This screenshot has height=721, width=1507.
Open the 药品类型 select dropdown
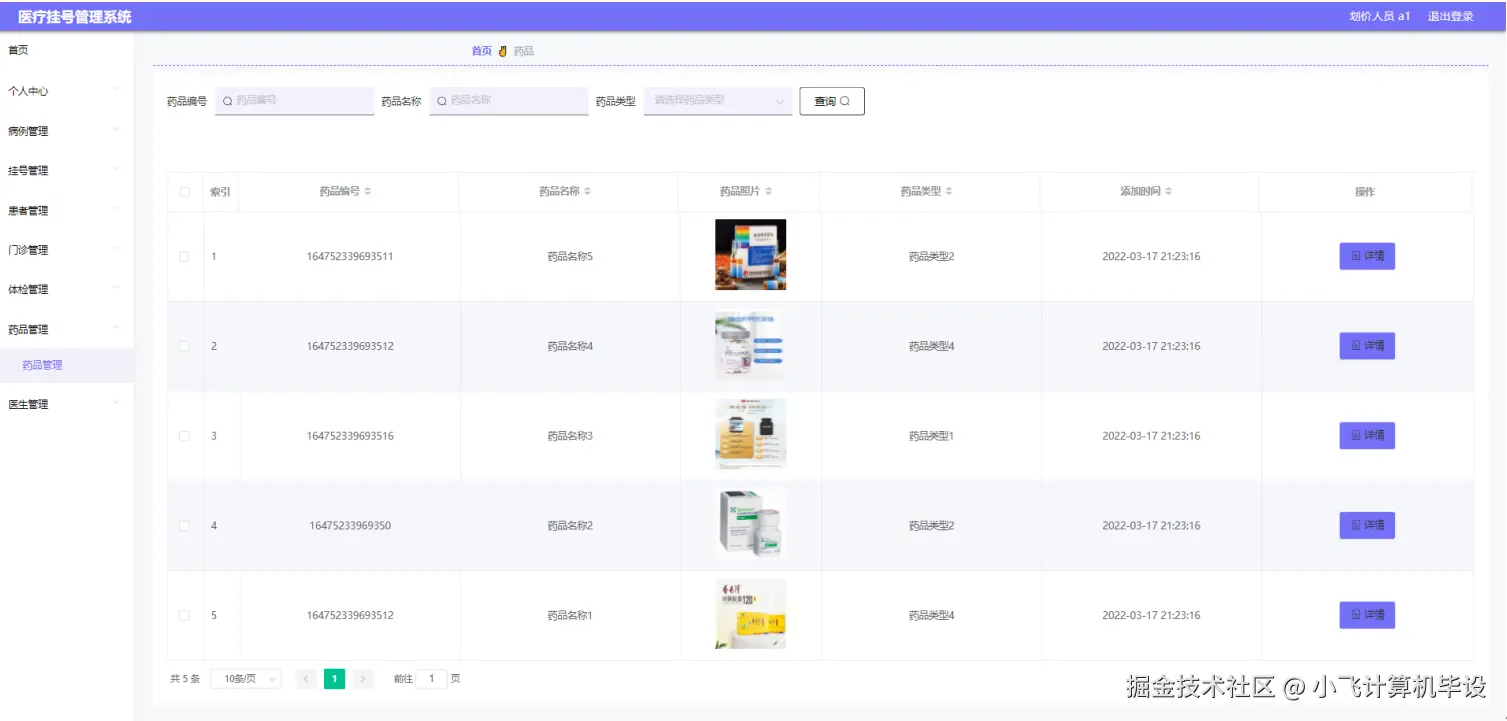(x=718, y=101)
